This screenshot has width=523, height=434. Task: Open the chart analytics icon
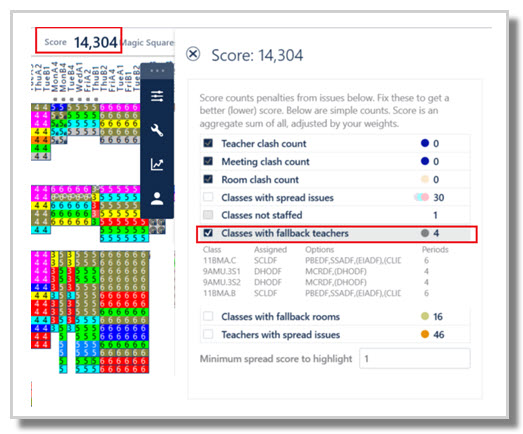[x=157, y=164]
